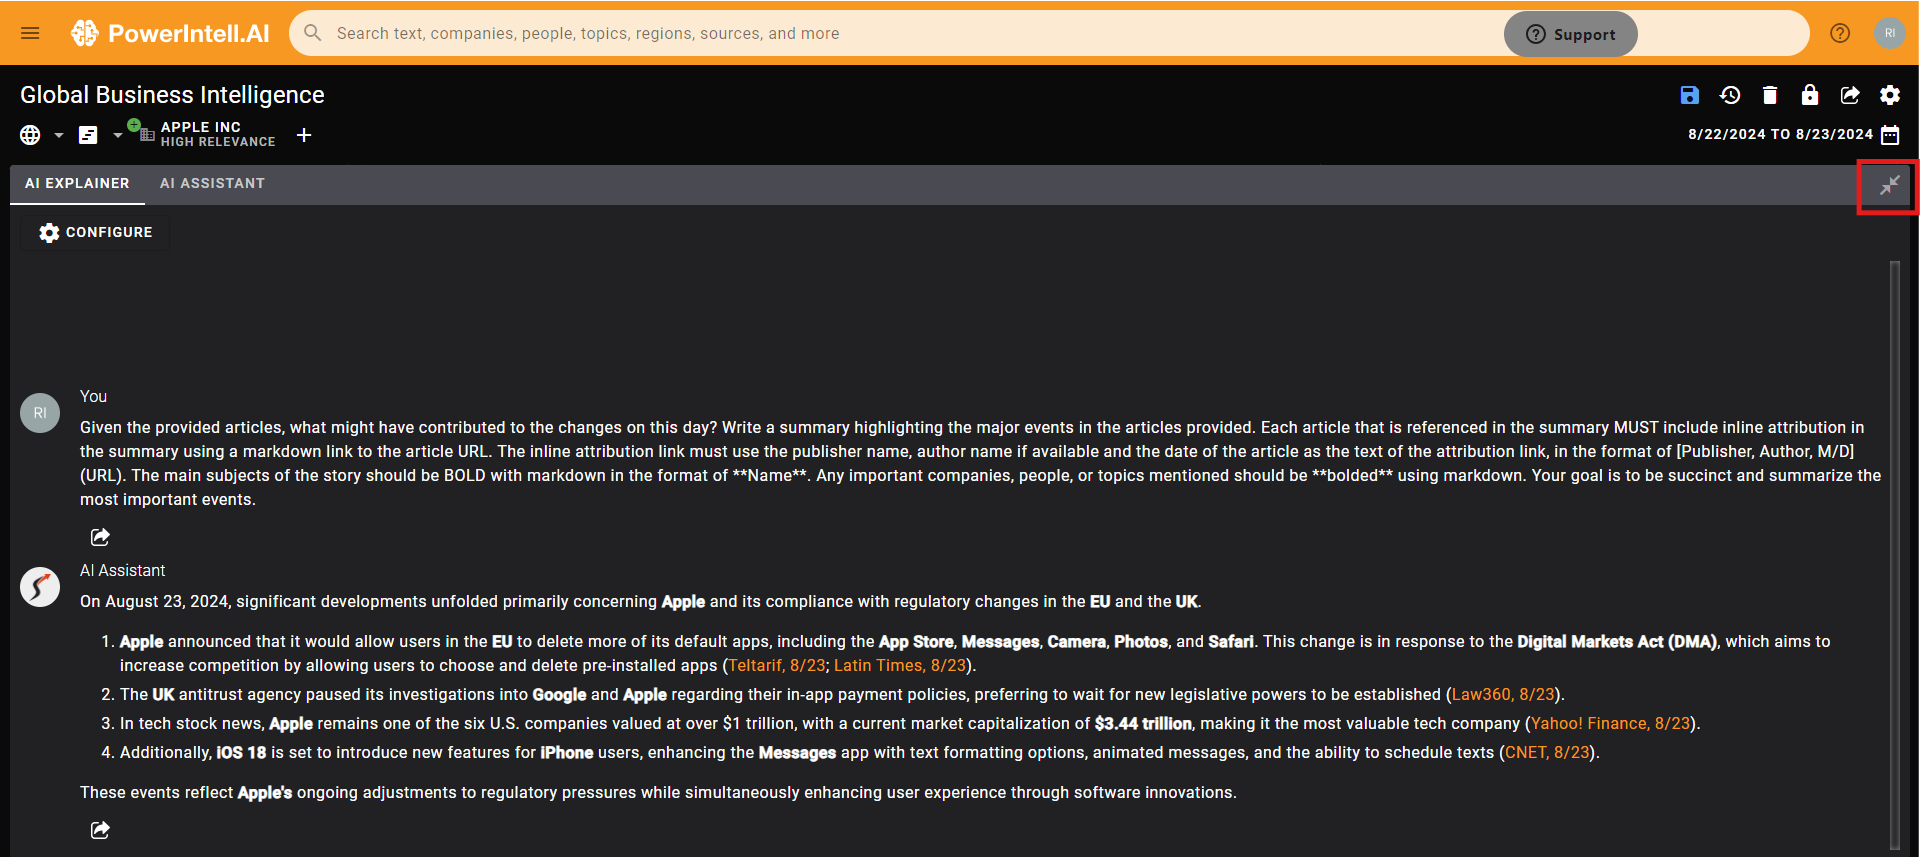Open the Latin Times, 8/23 article link
Viewport: 1921px width, 857px height.
[x=900, y=666]
